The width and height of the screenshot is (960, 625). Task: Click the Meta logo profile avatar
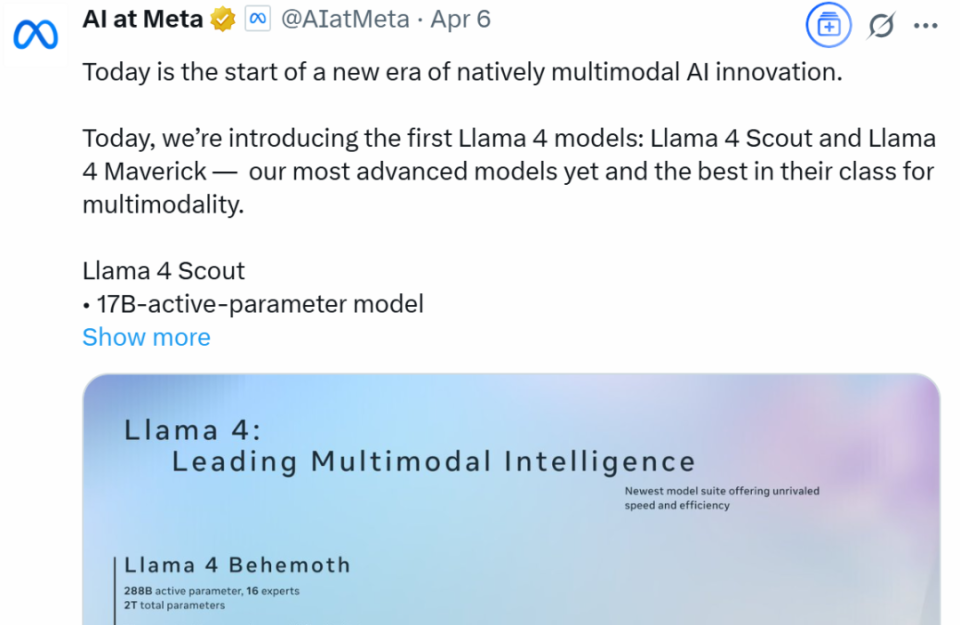[x=35, y=36]
